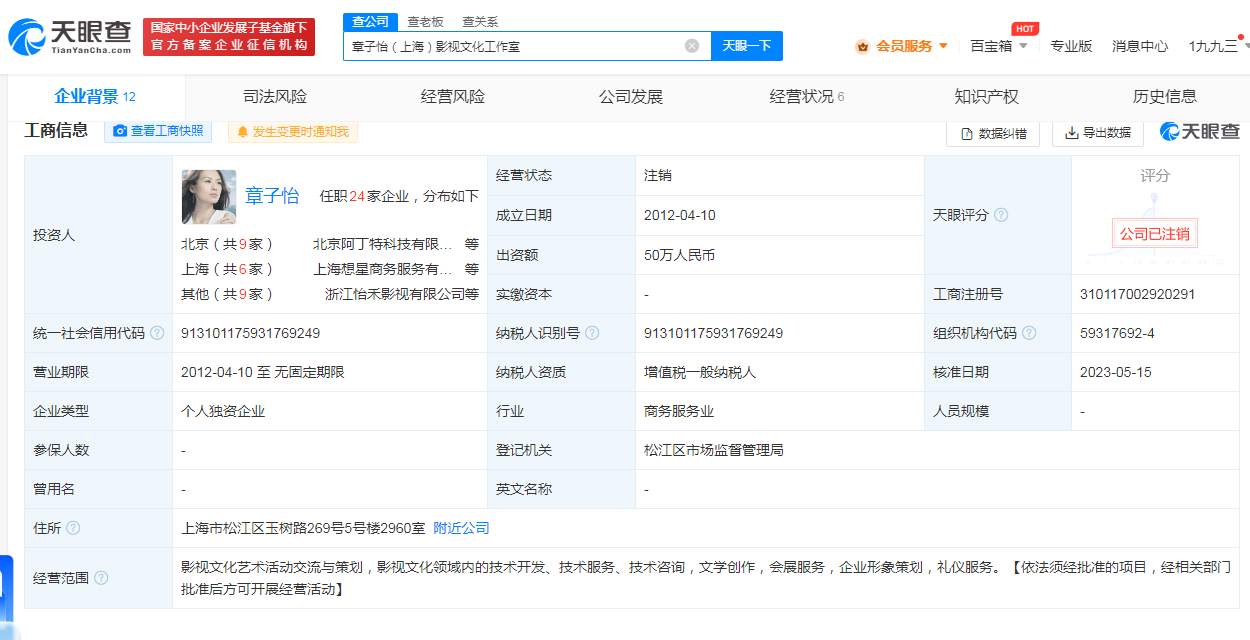Click the document icon in 数据纠错
Viewport: 1250px width, 640px height.
(x=967, y=133)
